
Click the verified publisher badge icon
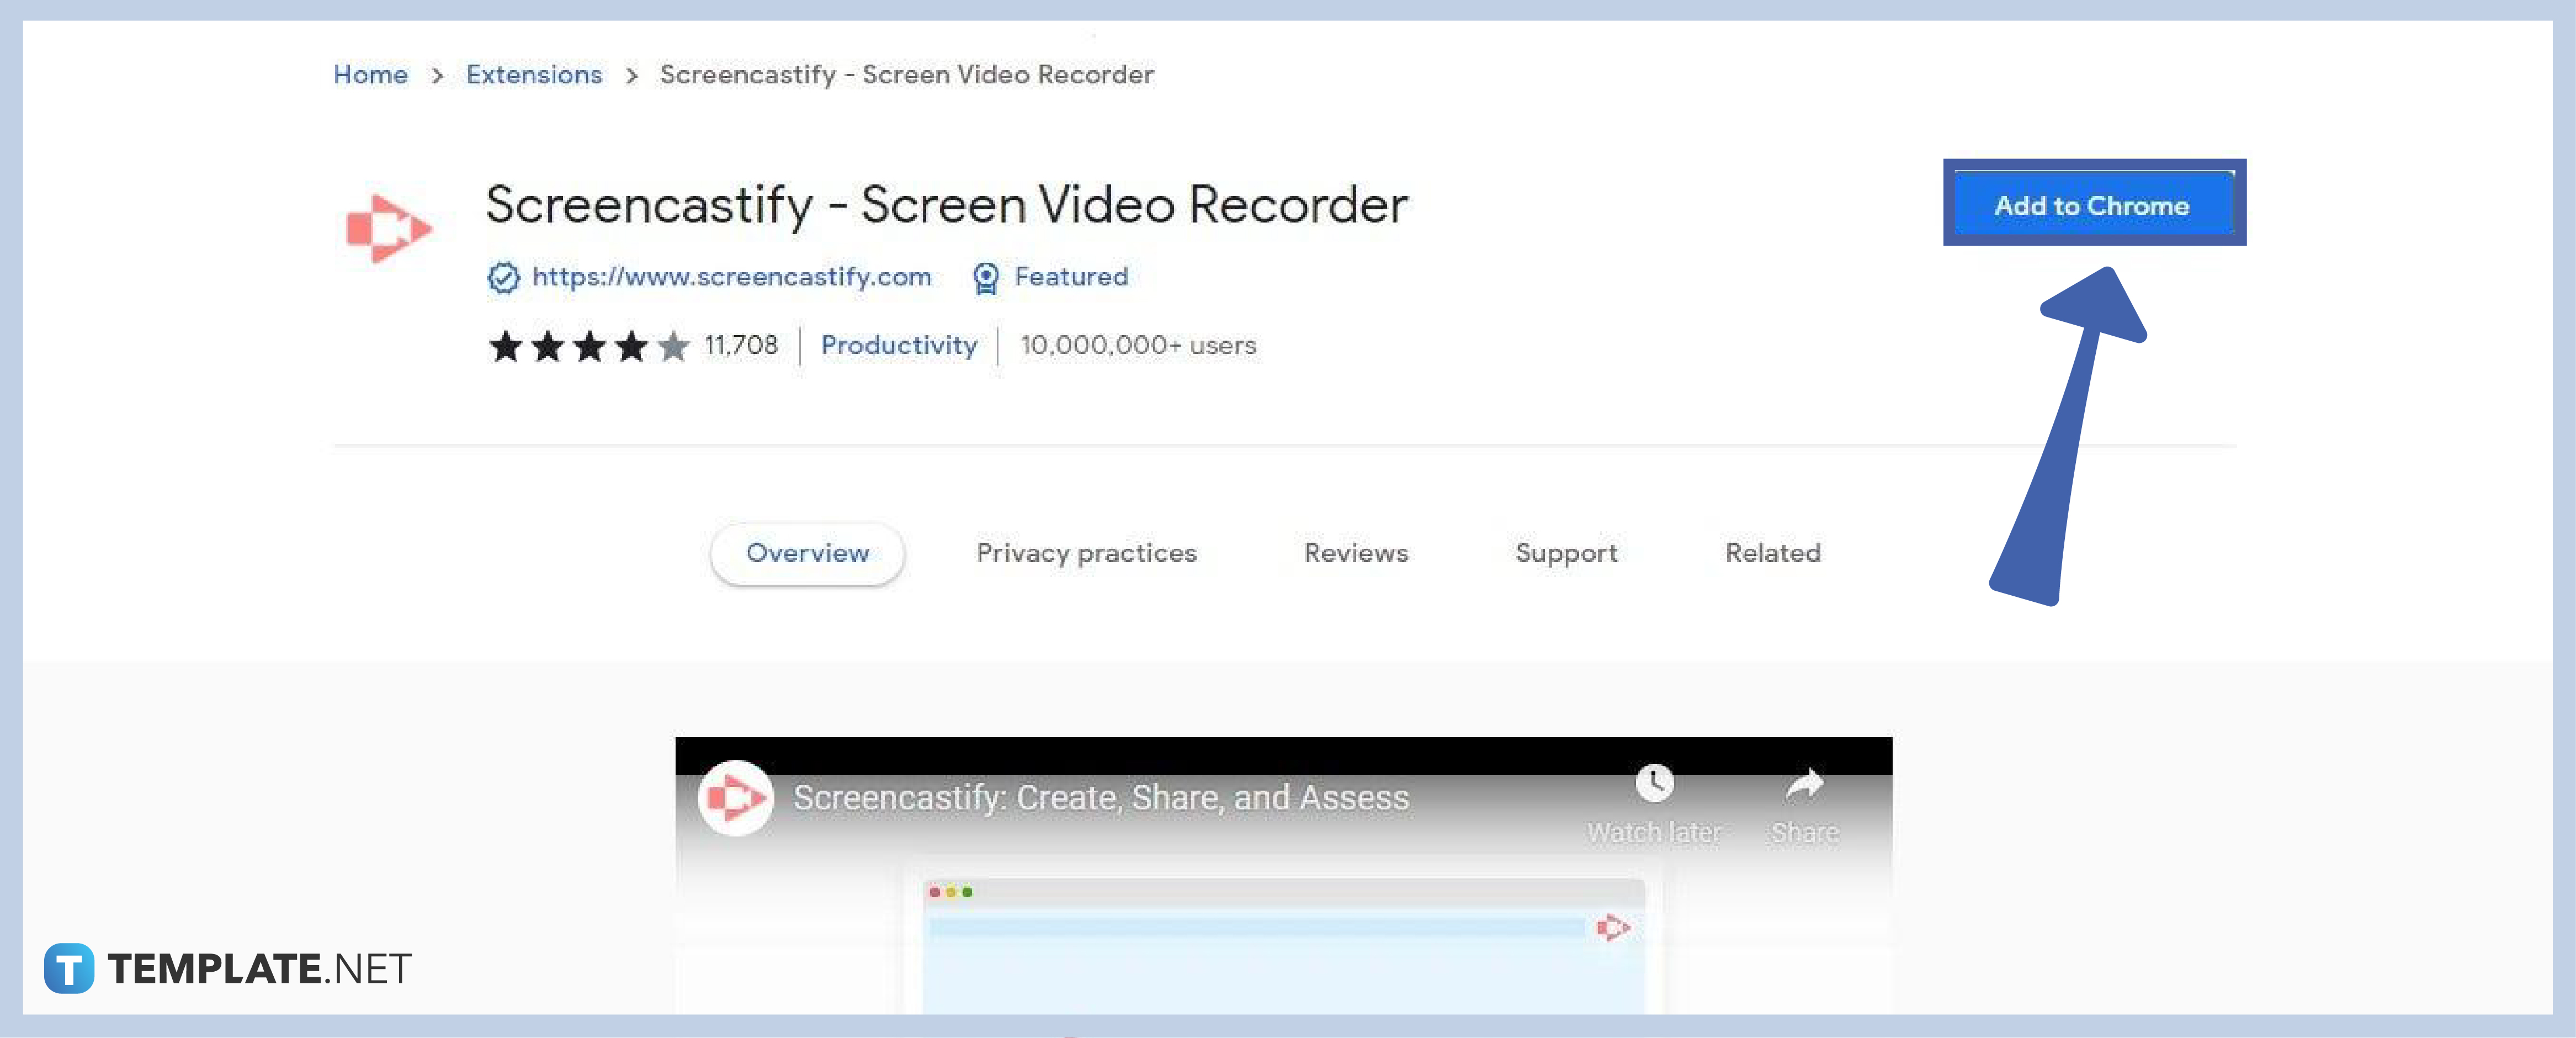(503, 278)
